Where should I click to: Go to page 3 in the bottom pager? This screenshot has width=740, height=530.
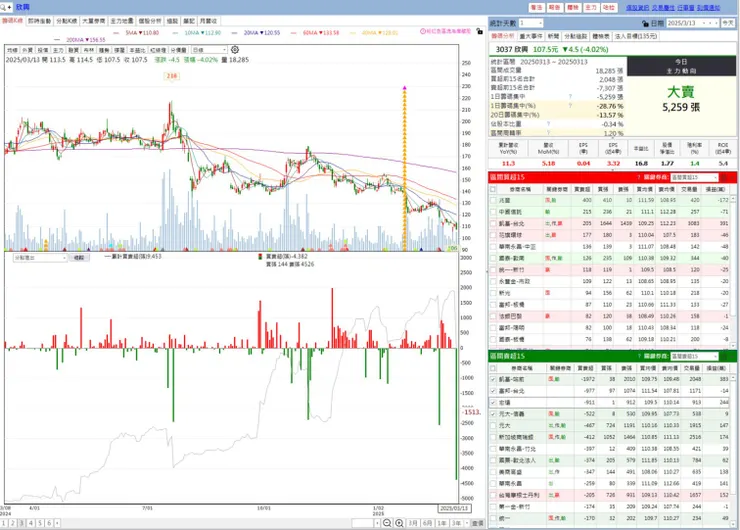click(22, 523)
